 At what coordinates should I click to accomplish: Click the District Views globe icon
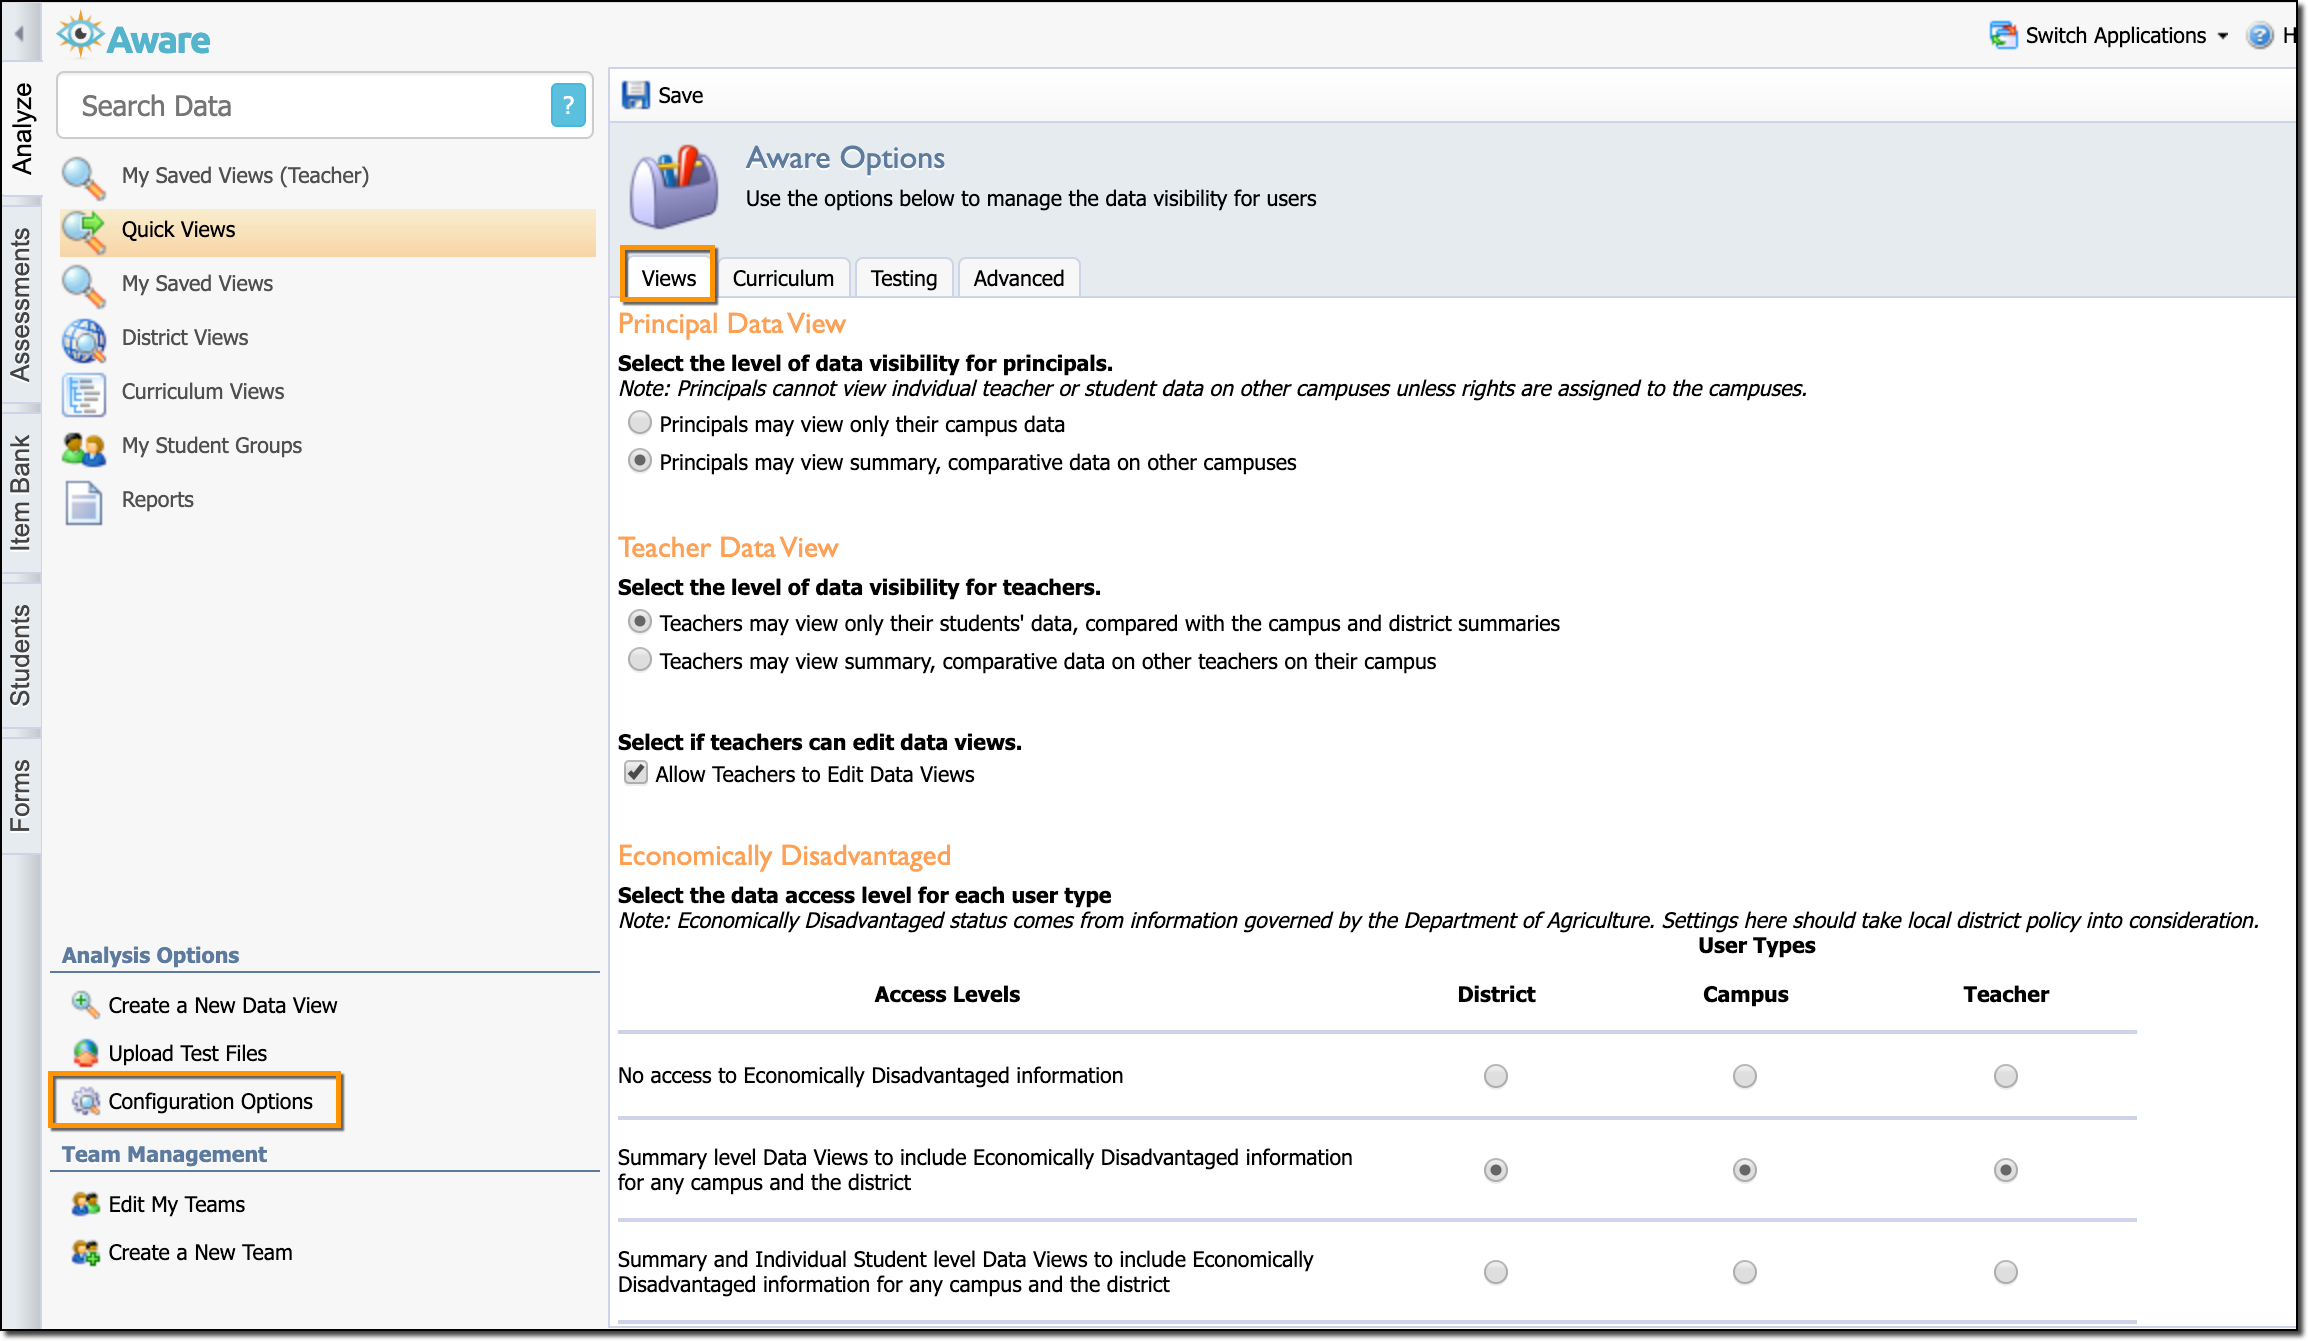click(83, 340)
